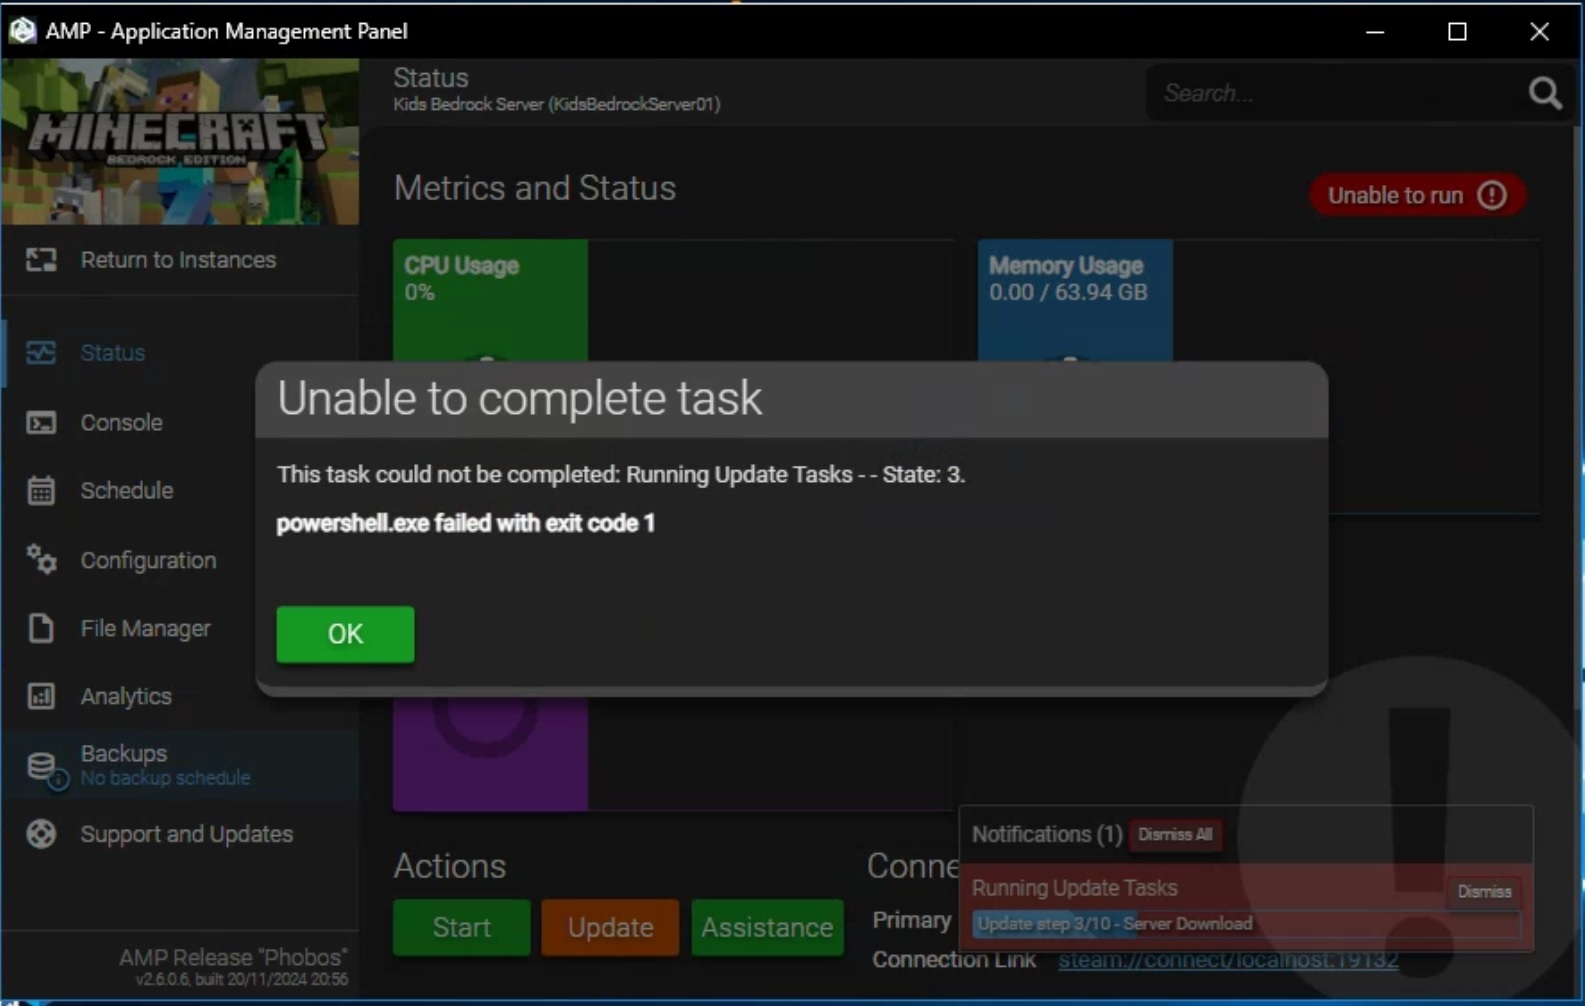The width and height of the screenshot is (1585, 1006).
Task: Select Return to Instances label
Action: [178, 260]
